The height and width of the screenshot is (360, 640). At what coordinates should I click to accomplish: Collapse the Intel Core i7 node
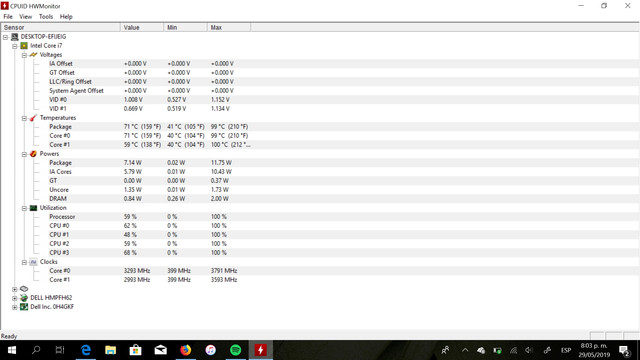coord(15,46)
